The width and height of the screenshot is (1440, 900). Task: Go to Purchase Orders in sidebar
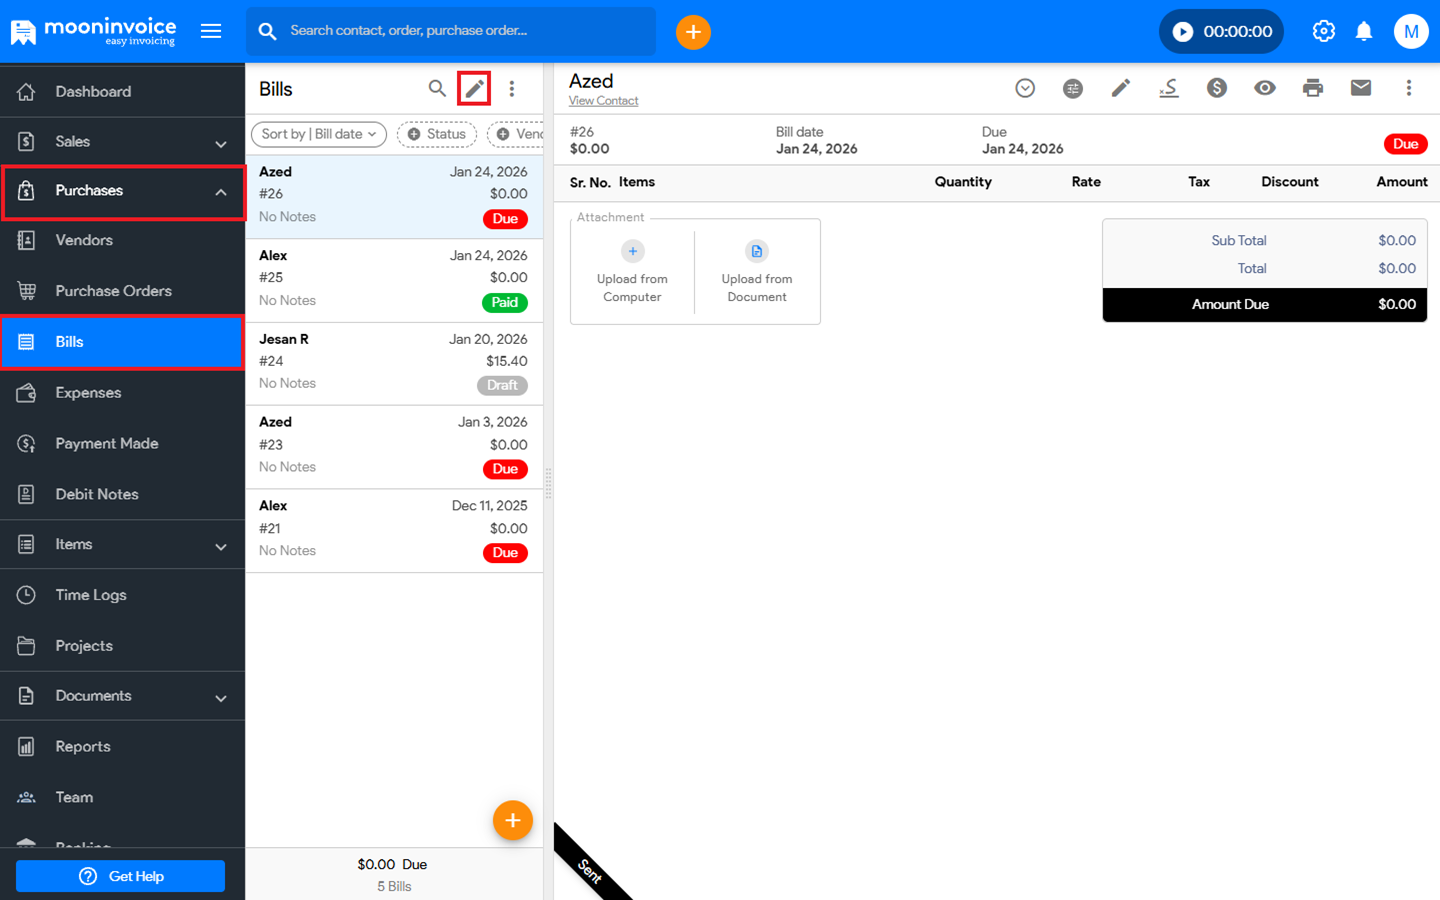pos(113,291)
